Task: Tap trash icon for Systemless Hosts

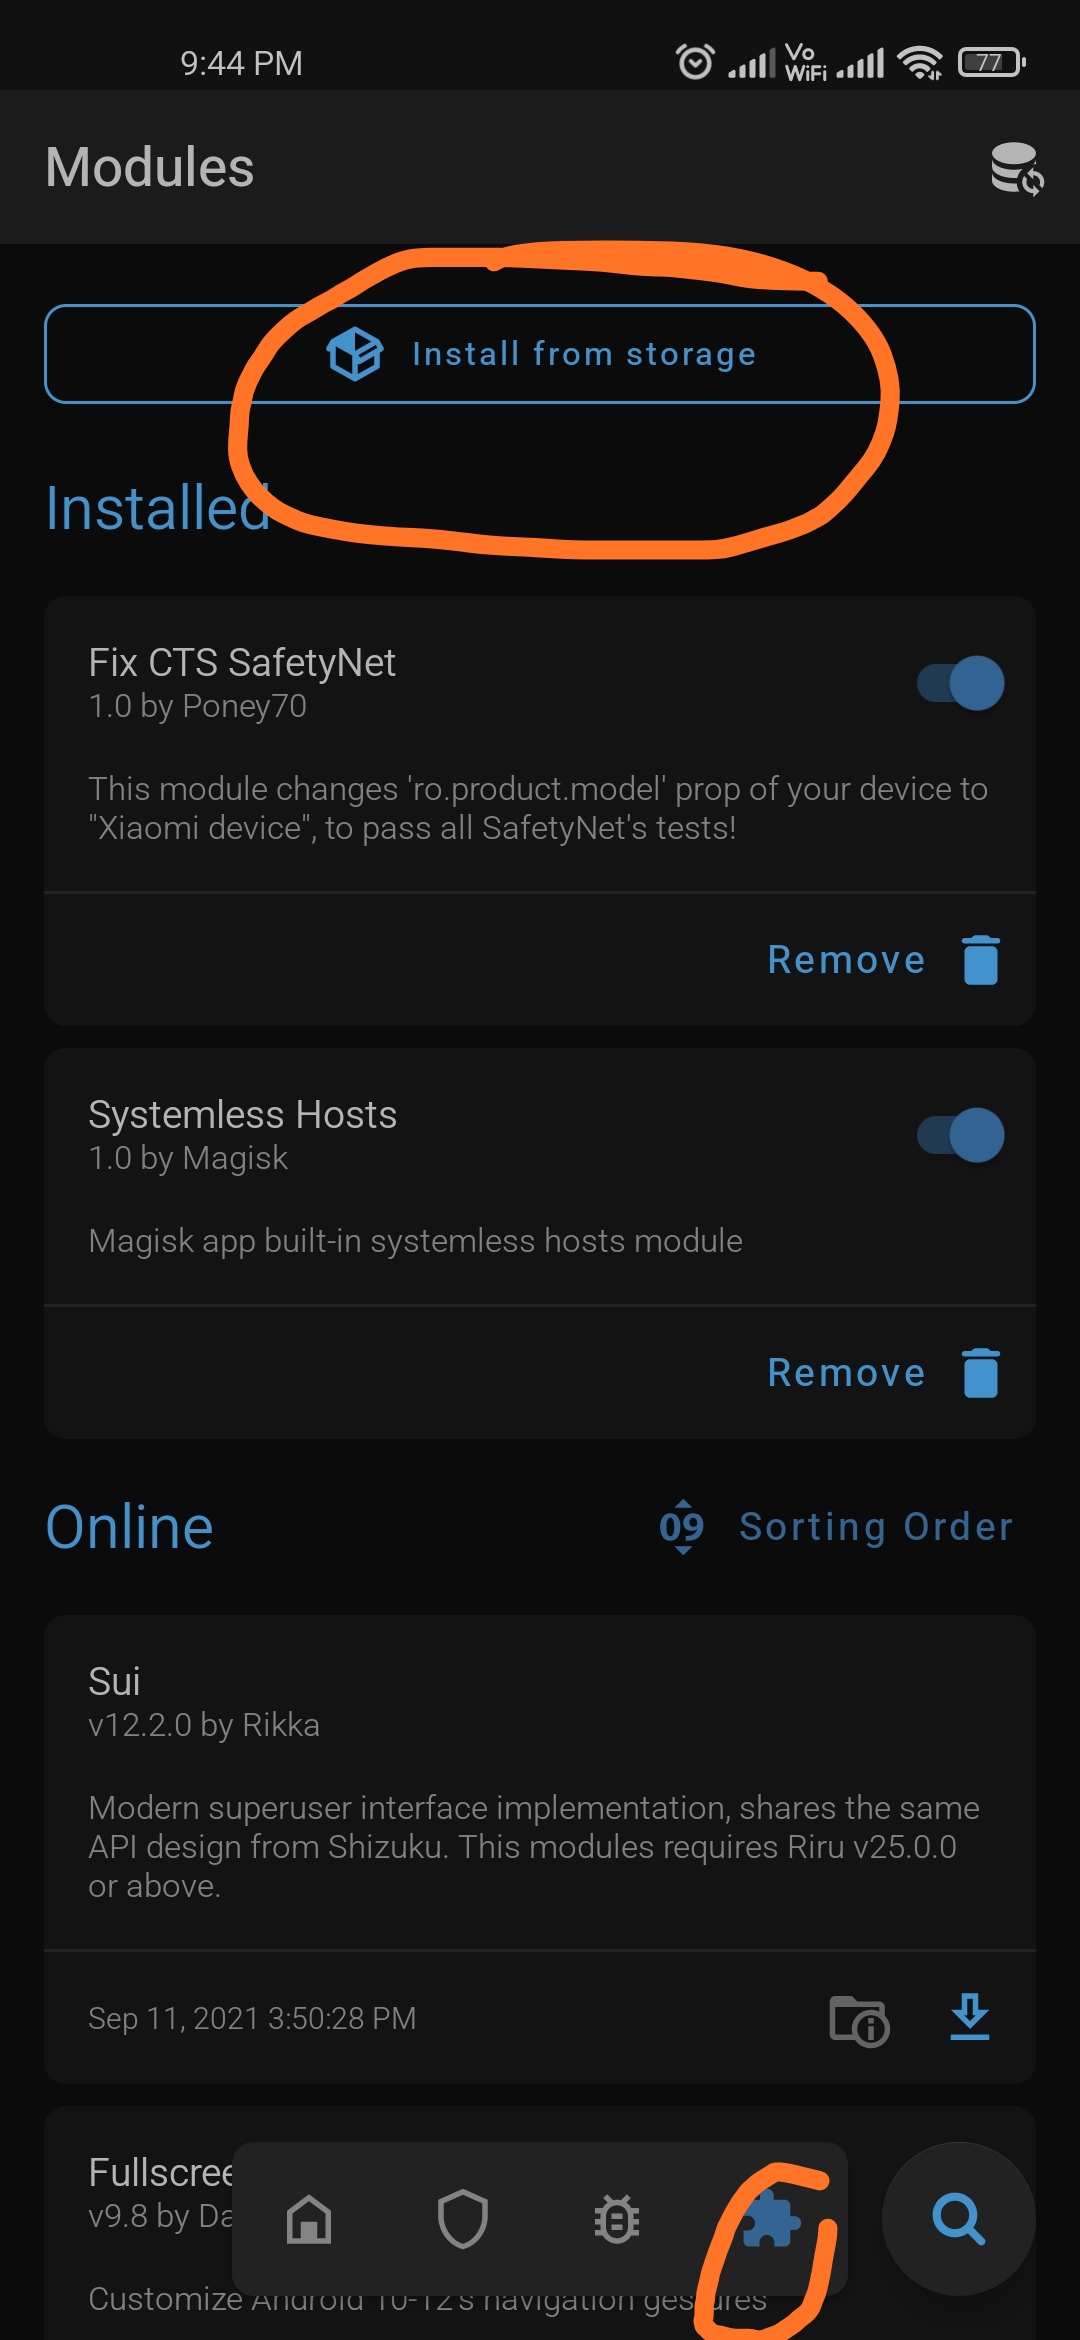Action: pos(980,1373)
